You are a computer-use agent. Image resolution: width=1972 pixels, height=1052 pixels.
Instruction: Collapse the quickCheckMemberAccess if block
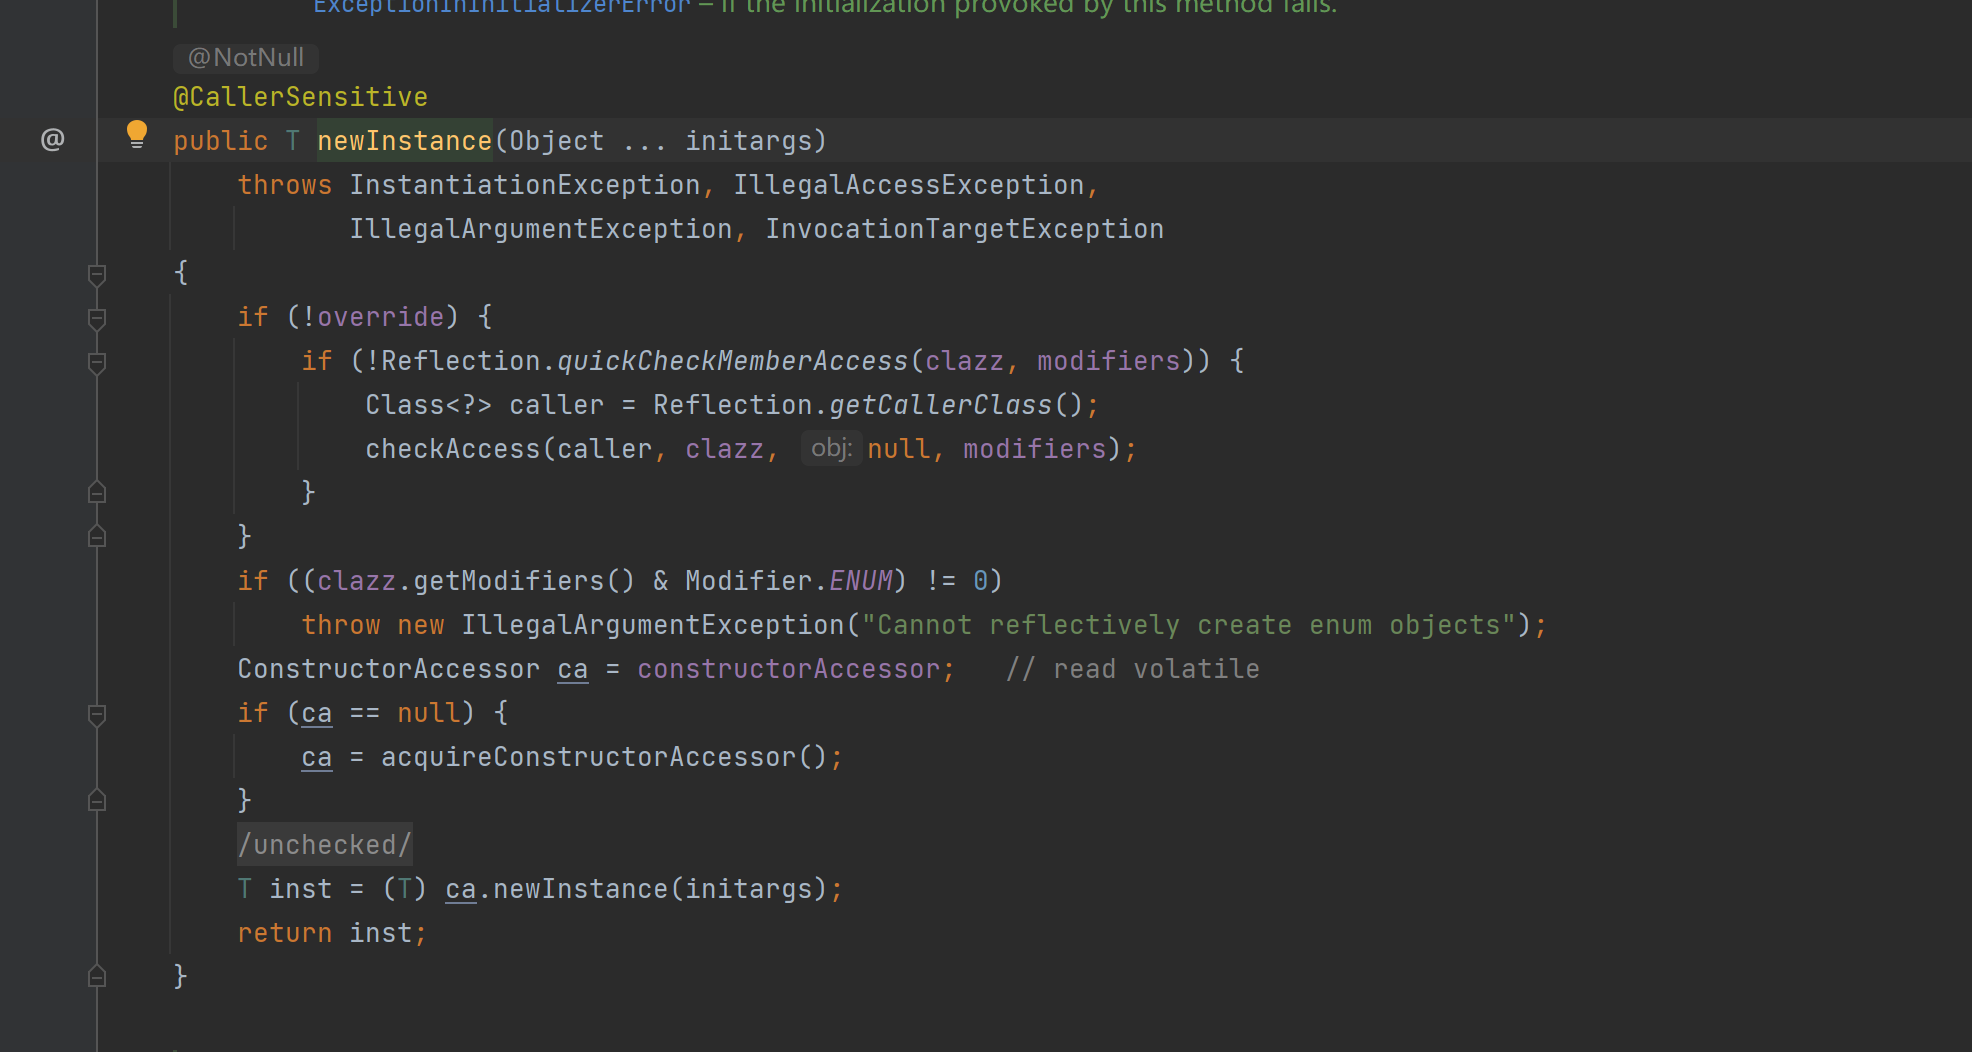coord(97,362)
